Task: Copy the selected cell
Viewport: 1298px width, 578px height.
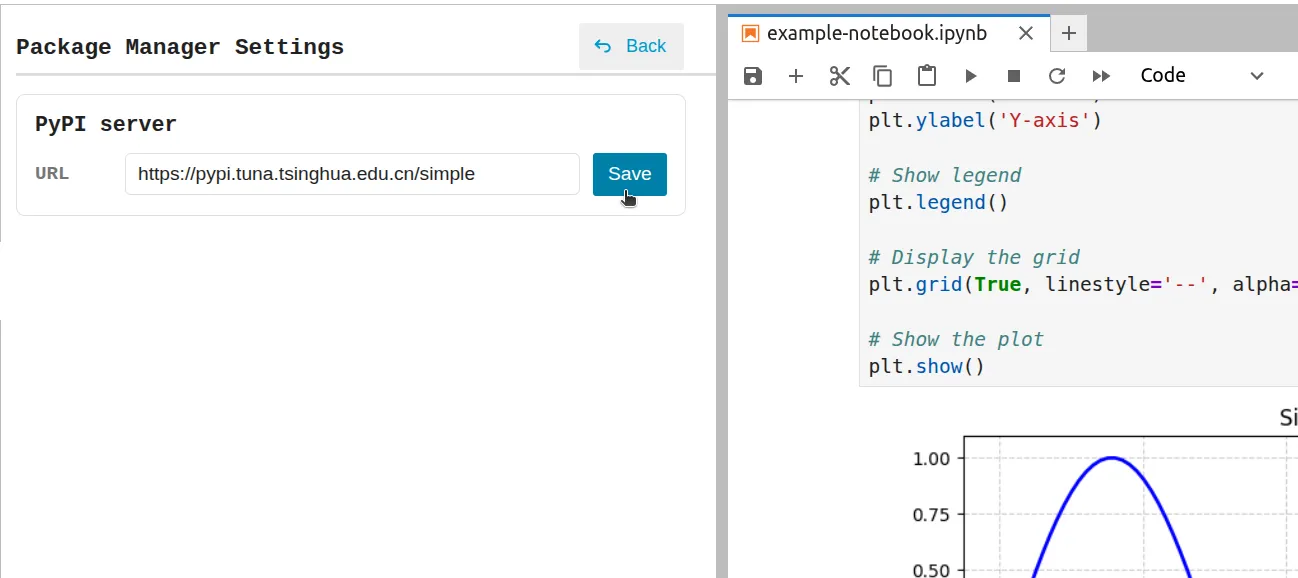Action: point(883,75)
